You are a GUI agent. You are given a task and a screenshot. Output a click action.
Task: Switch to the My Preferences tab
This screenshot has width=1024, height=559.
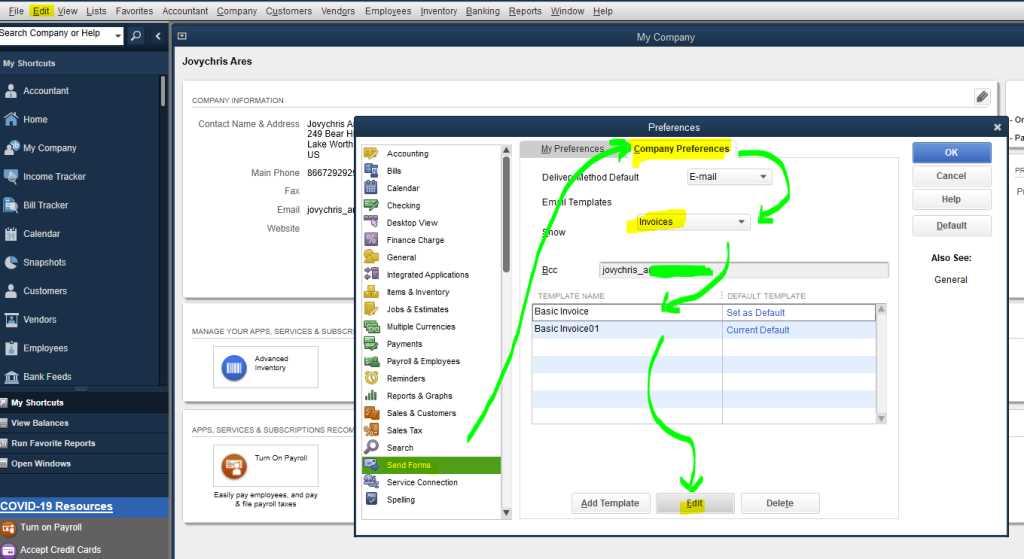coord(572,149)
